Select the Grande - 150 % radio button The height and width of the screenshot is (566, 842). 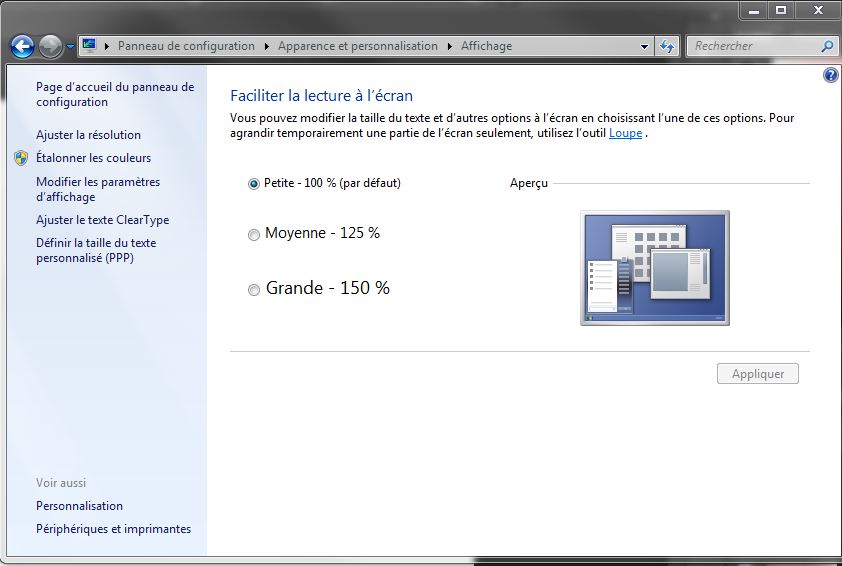pos(253,289)
